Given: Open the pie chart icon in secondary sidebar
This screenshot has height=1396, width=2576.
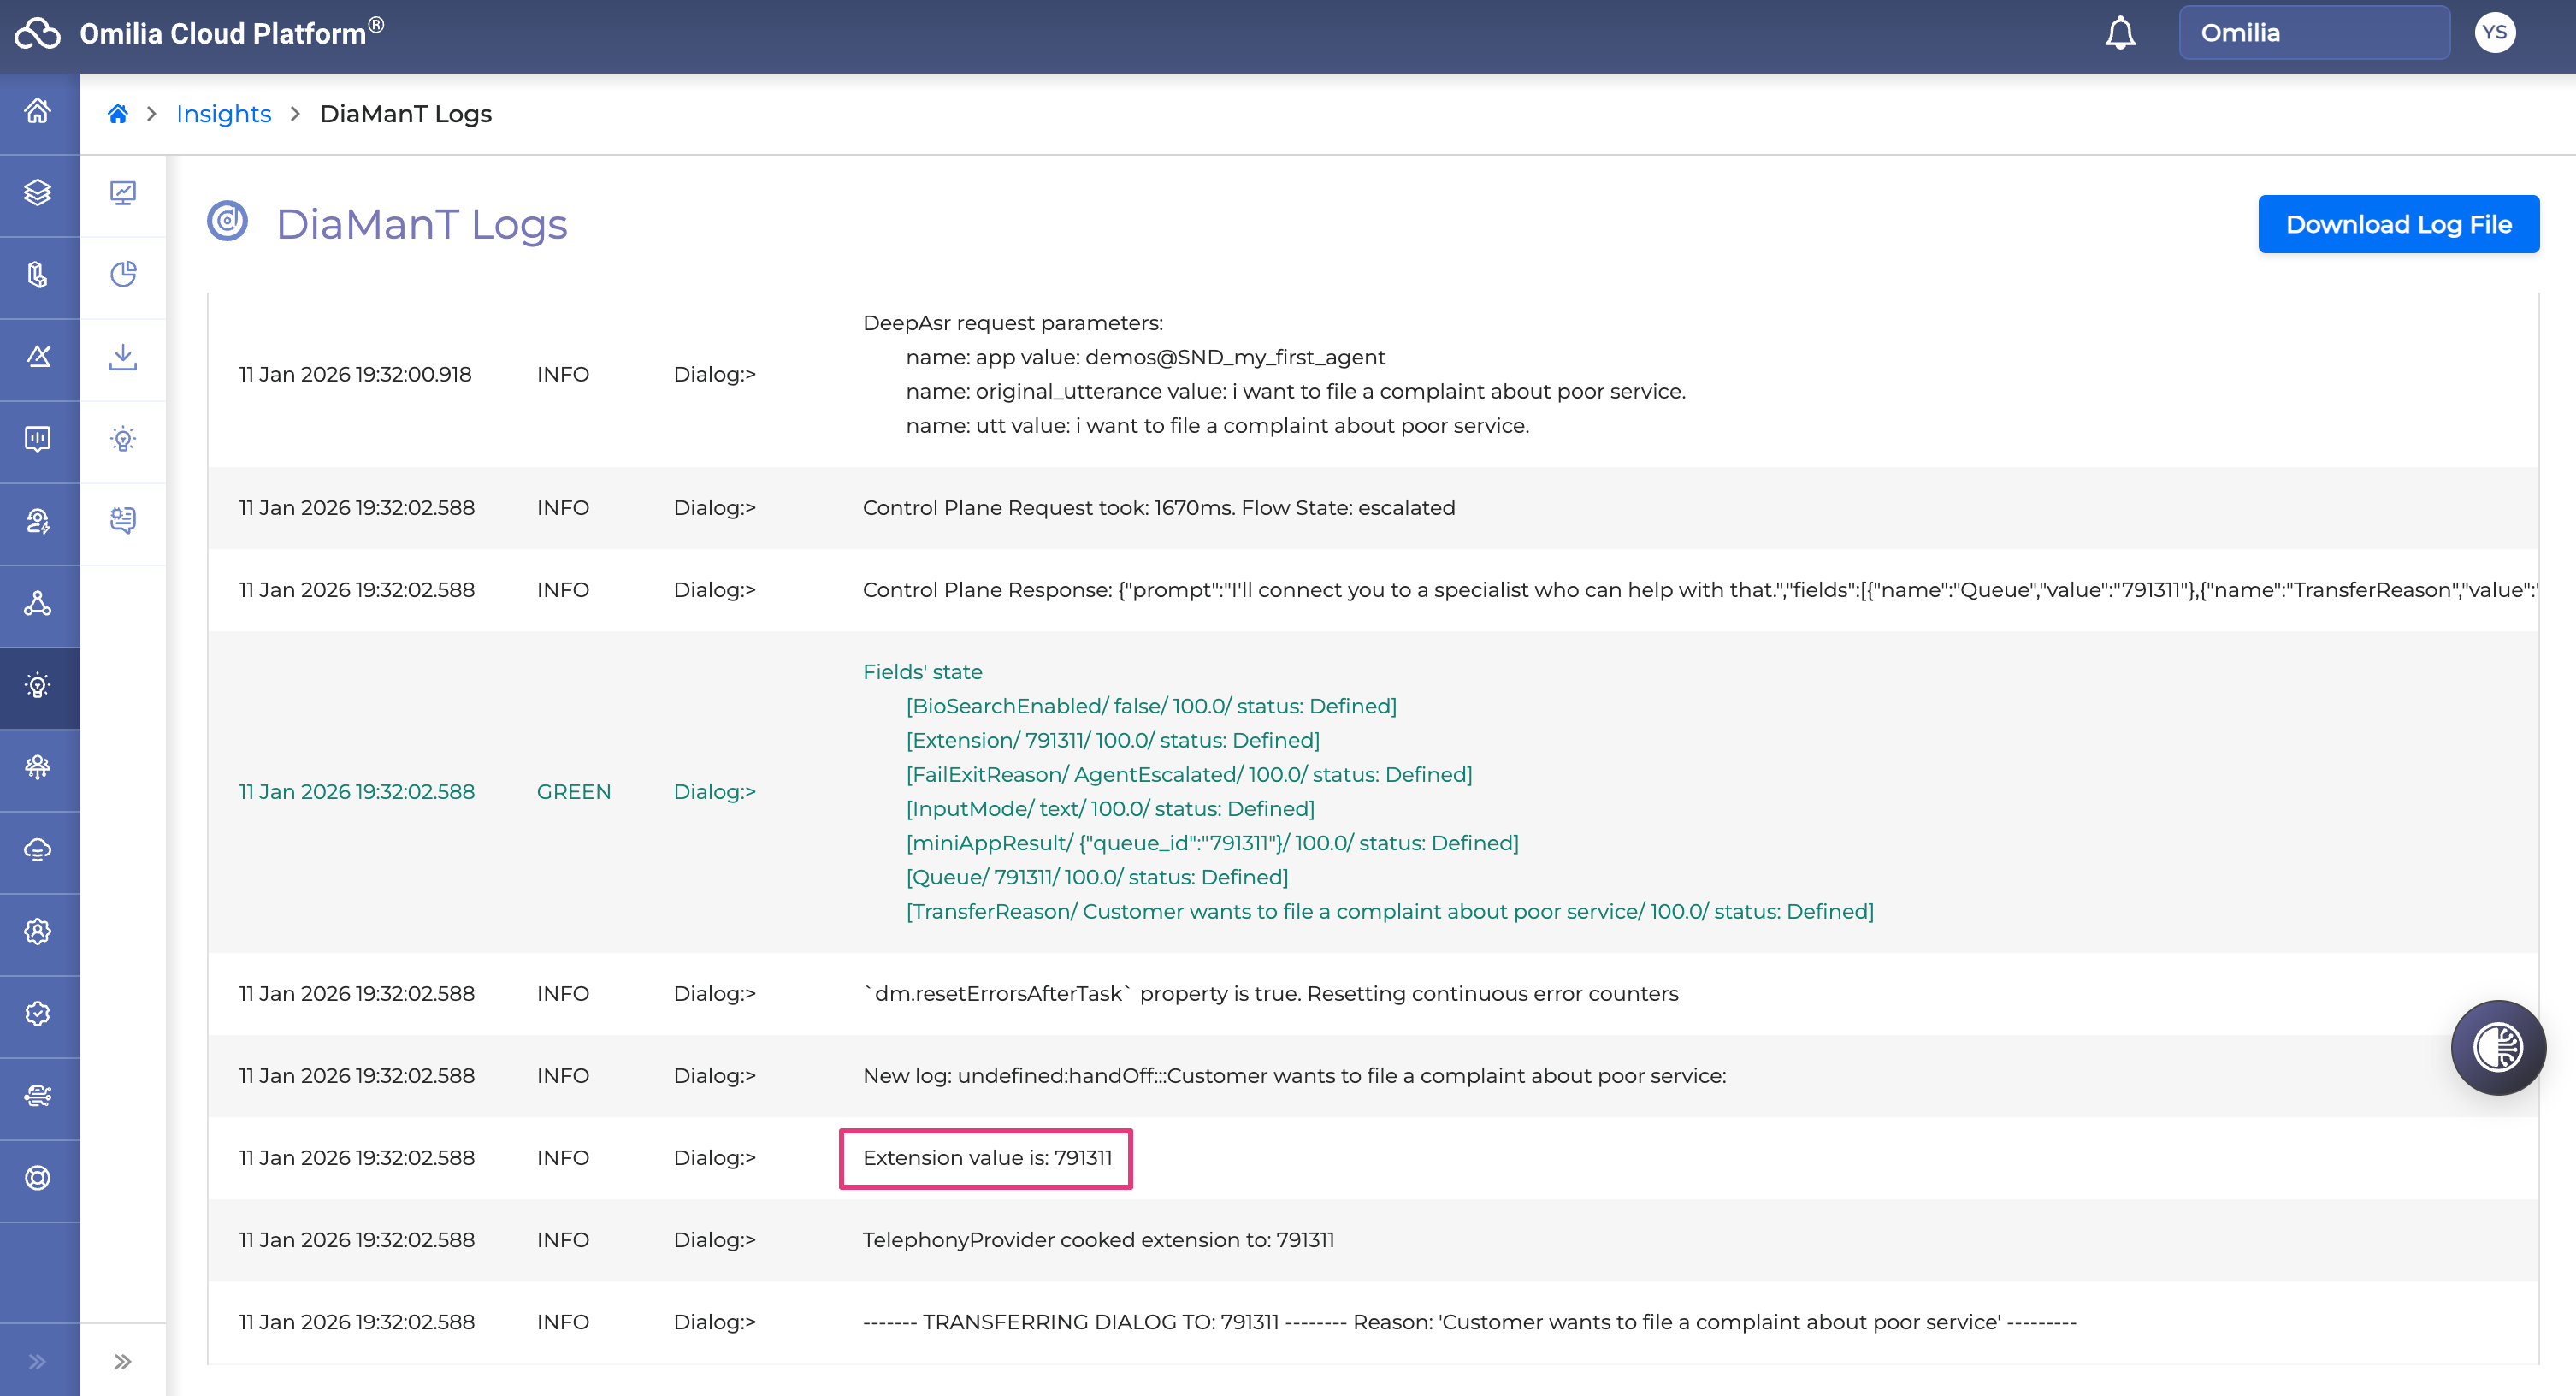Looking at the screenshot, I should (123, 274).
